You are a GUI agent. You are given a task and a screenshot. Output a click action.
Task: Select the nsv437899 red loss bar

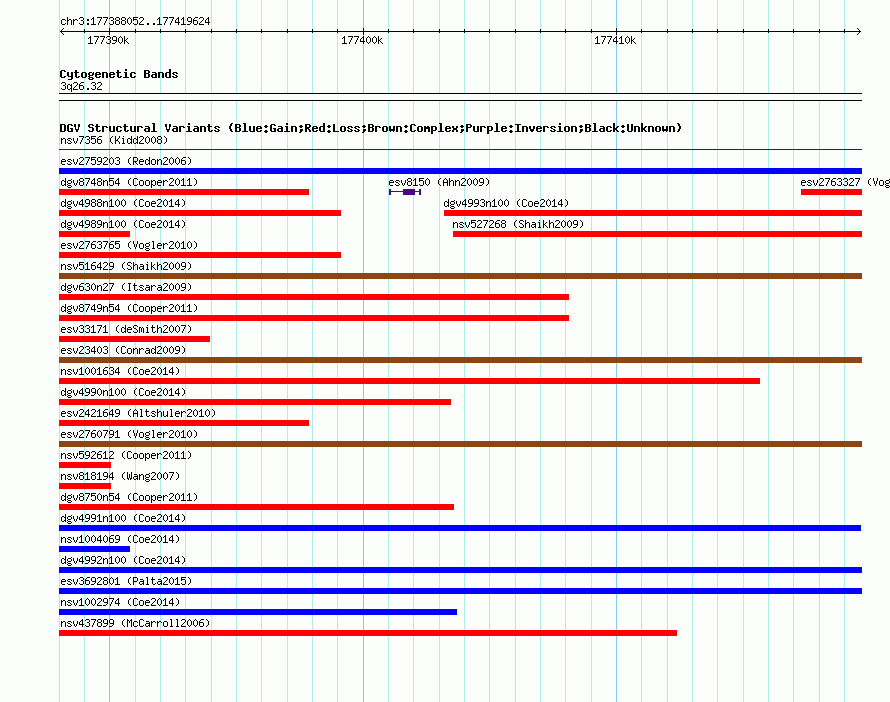[x=368, y=633]
